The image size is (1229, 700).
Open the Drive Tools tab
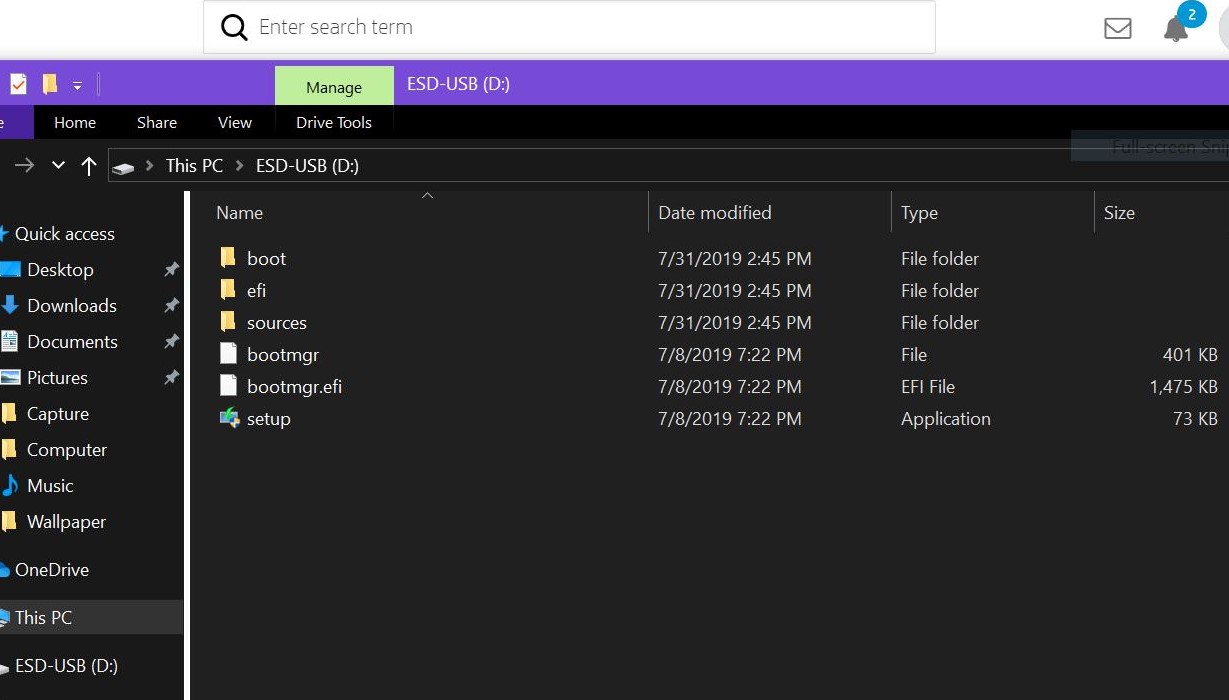(333, 122)
